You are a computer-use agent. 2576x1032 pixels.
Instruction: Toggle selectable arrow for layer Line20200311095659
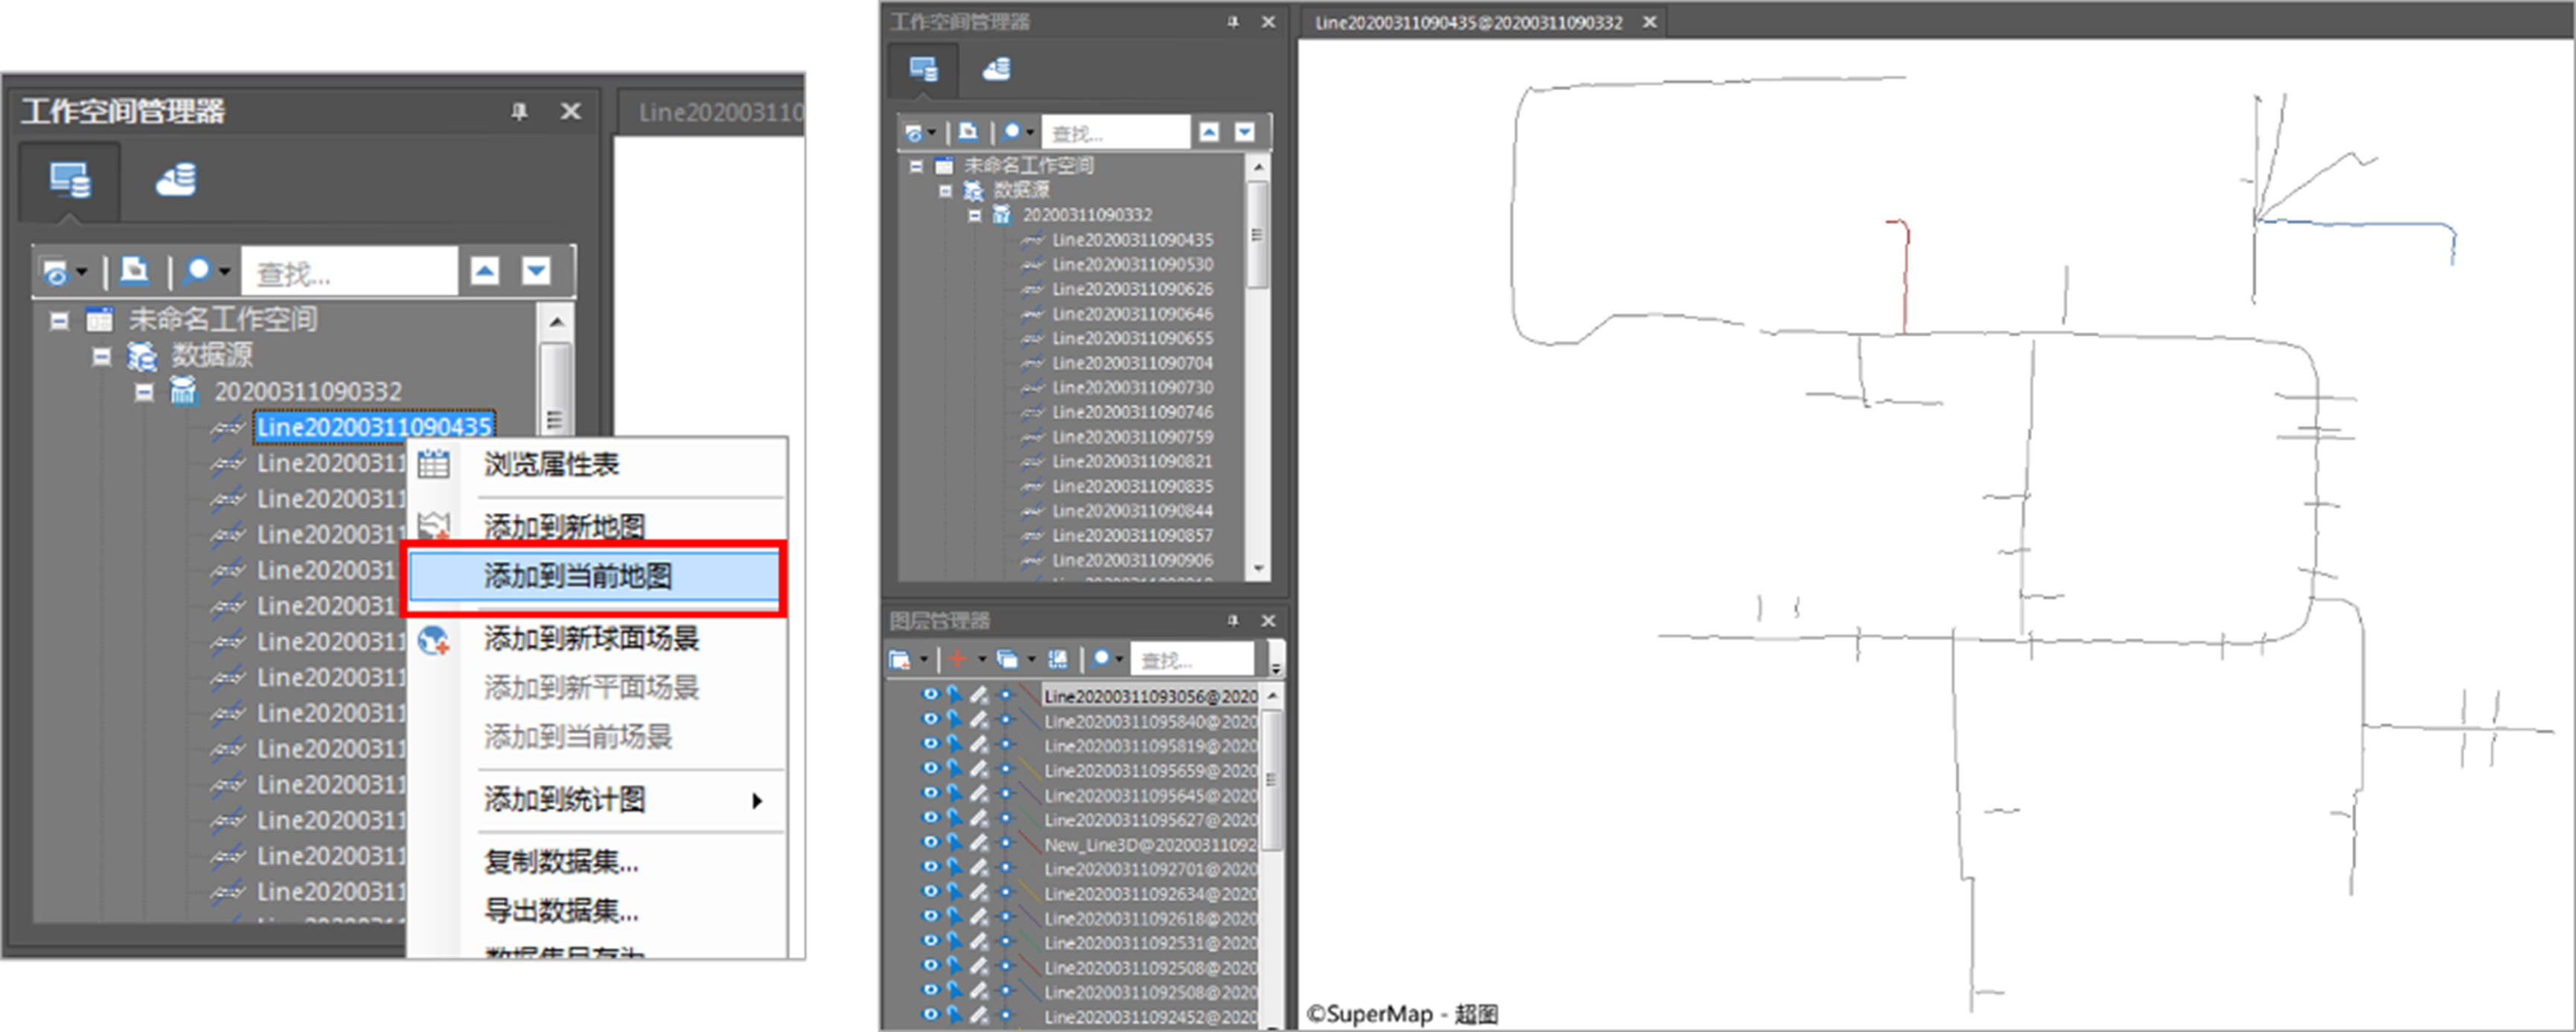pyautogui.click(x=954, y=769)
